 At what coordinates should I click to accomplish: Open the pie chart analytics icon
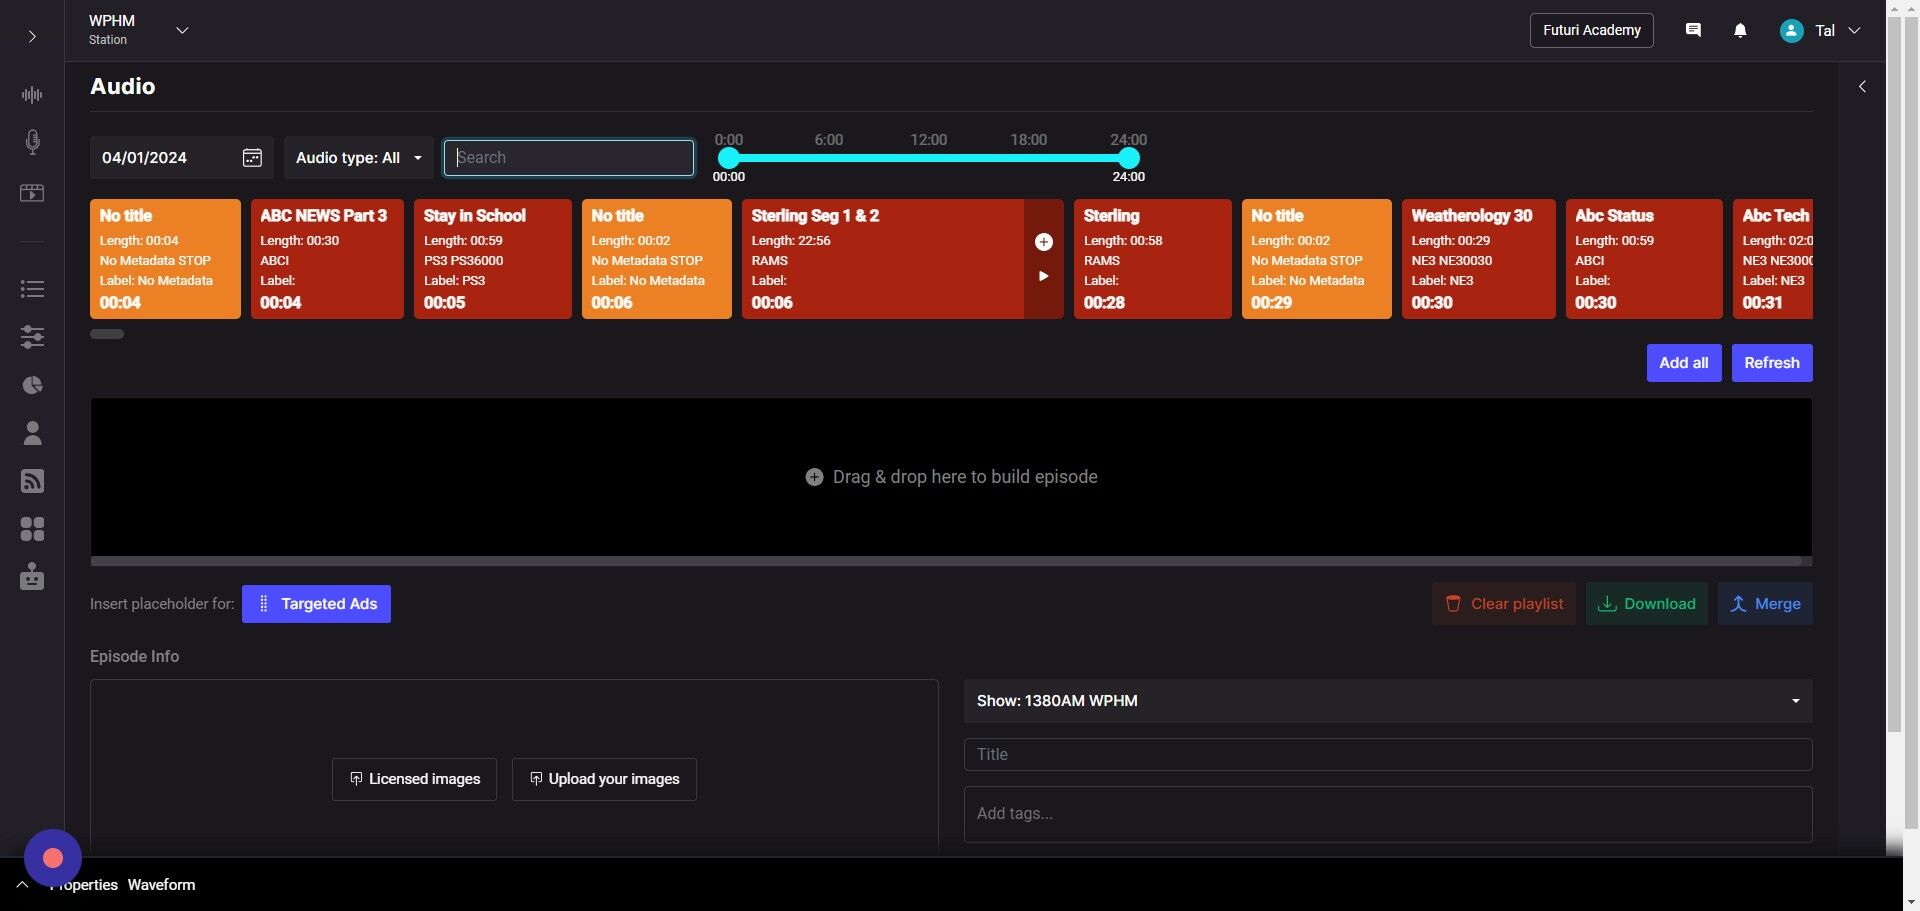32,385
